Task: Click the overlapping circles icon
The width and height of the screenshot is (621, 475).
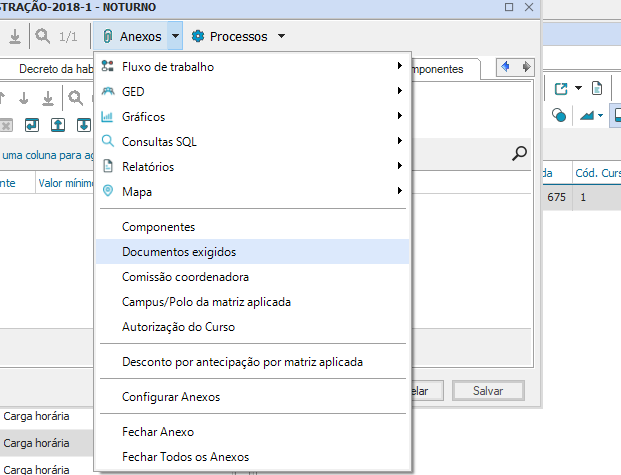Action: [x=560, y=116]
